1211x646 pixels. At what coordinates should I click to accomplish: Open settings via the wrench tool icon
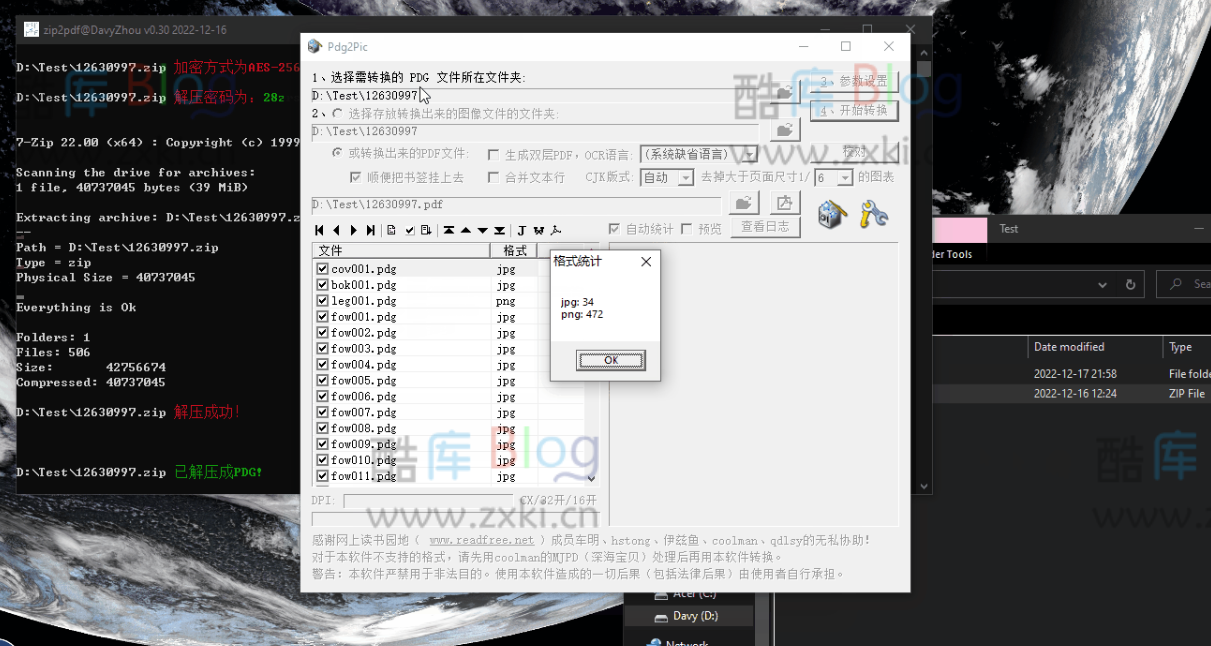tap(871, 211)
